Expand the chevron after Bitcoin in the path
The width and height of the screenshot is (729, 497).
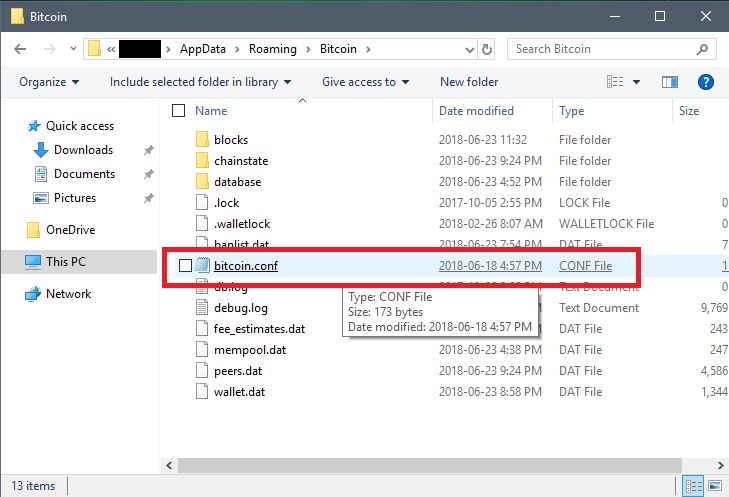click(368, 49)
